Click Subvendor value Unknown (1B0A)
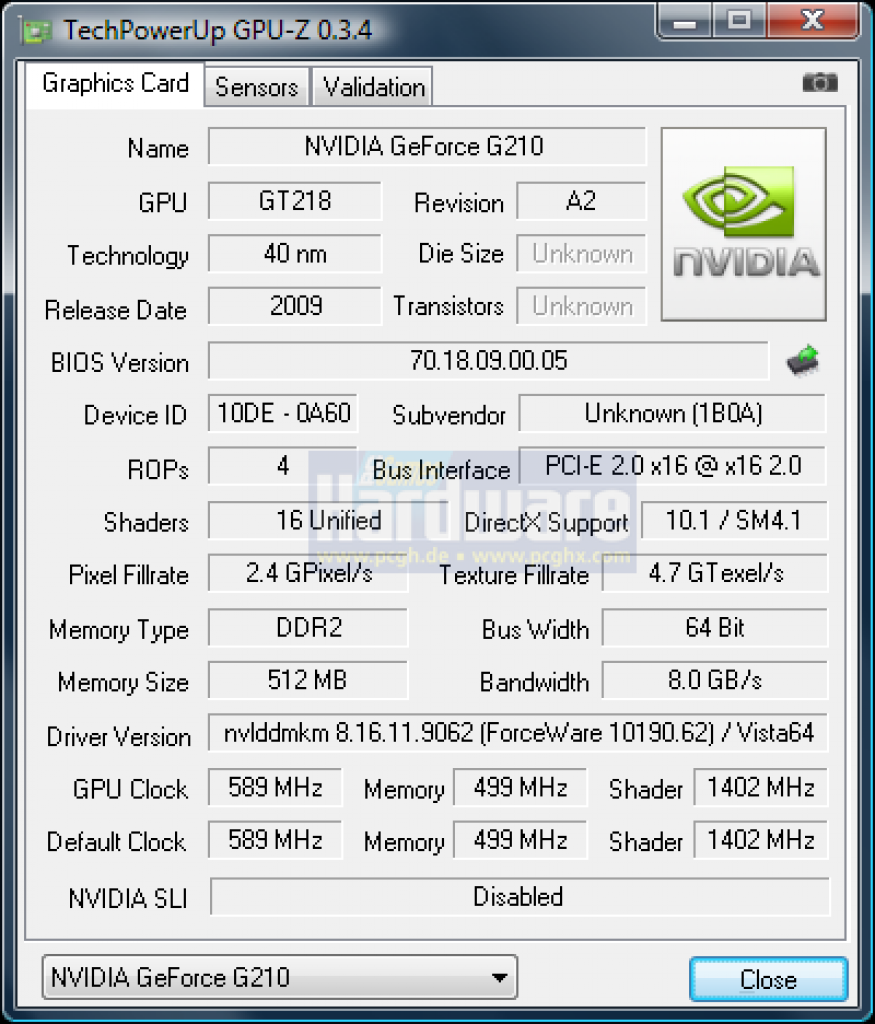875x1024 pixels. pos(673,413)
